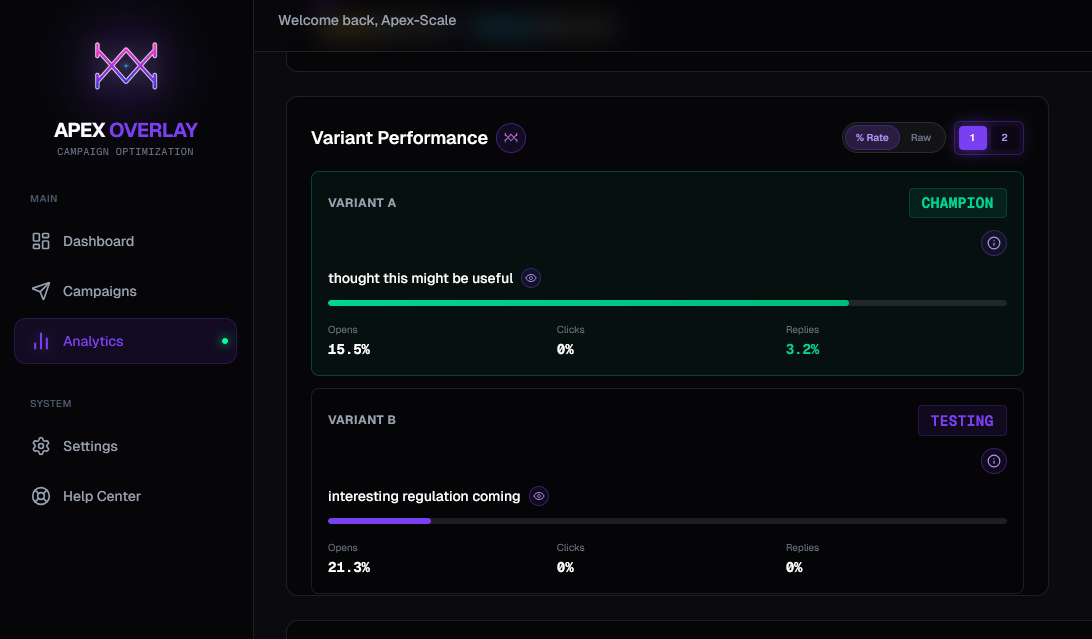Toggle the eye on 'interesting regulation coming'
This screenshot has height=639, width=1092.
pos(539,496)
